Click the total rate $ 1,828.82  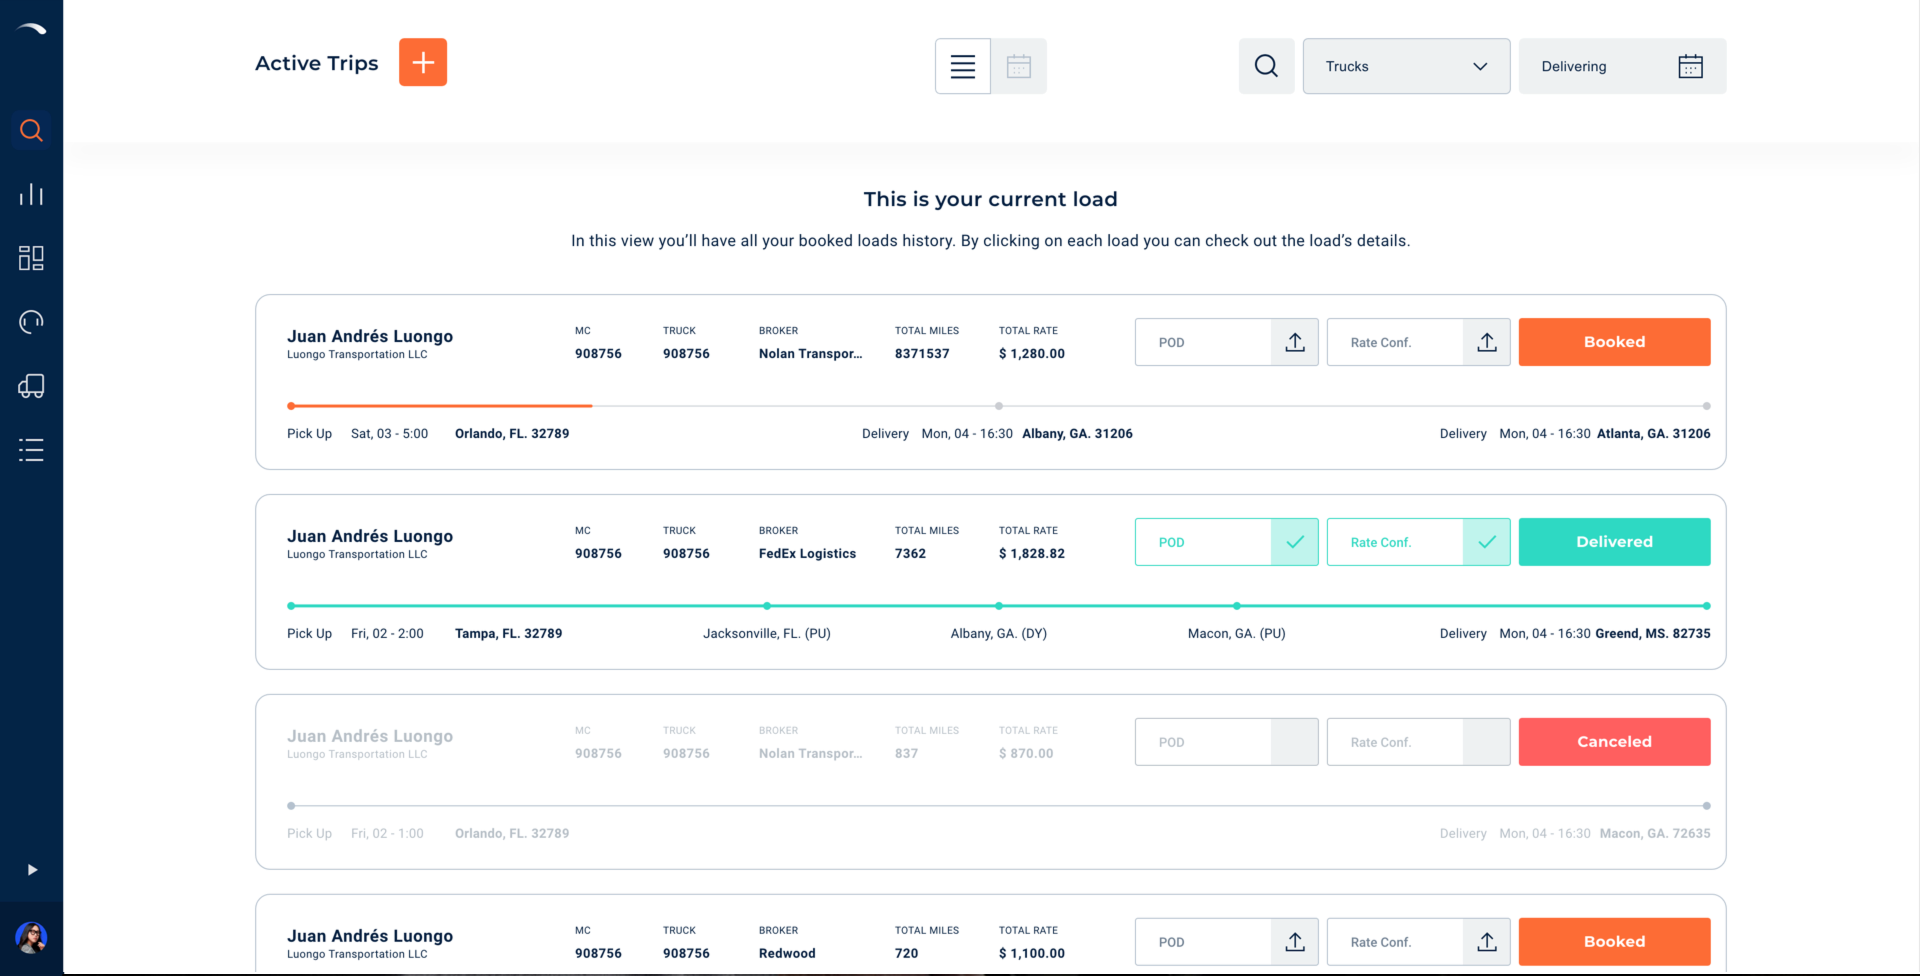coord(1032,554)
